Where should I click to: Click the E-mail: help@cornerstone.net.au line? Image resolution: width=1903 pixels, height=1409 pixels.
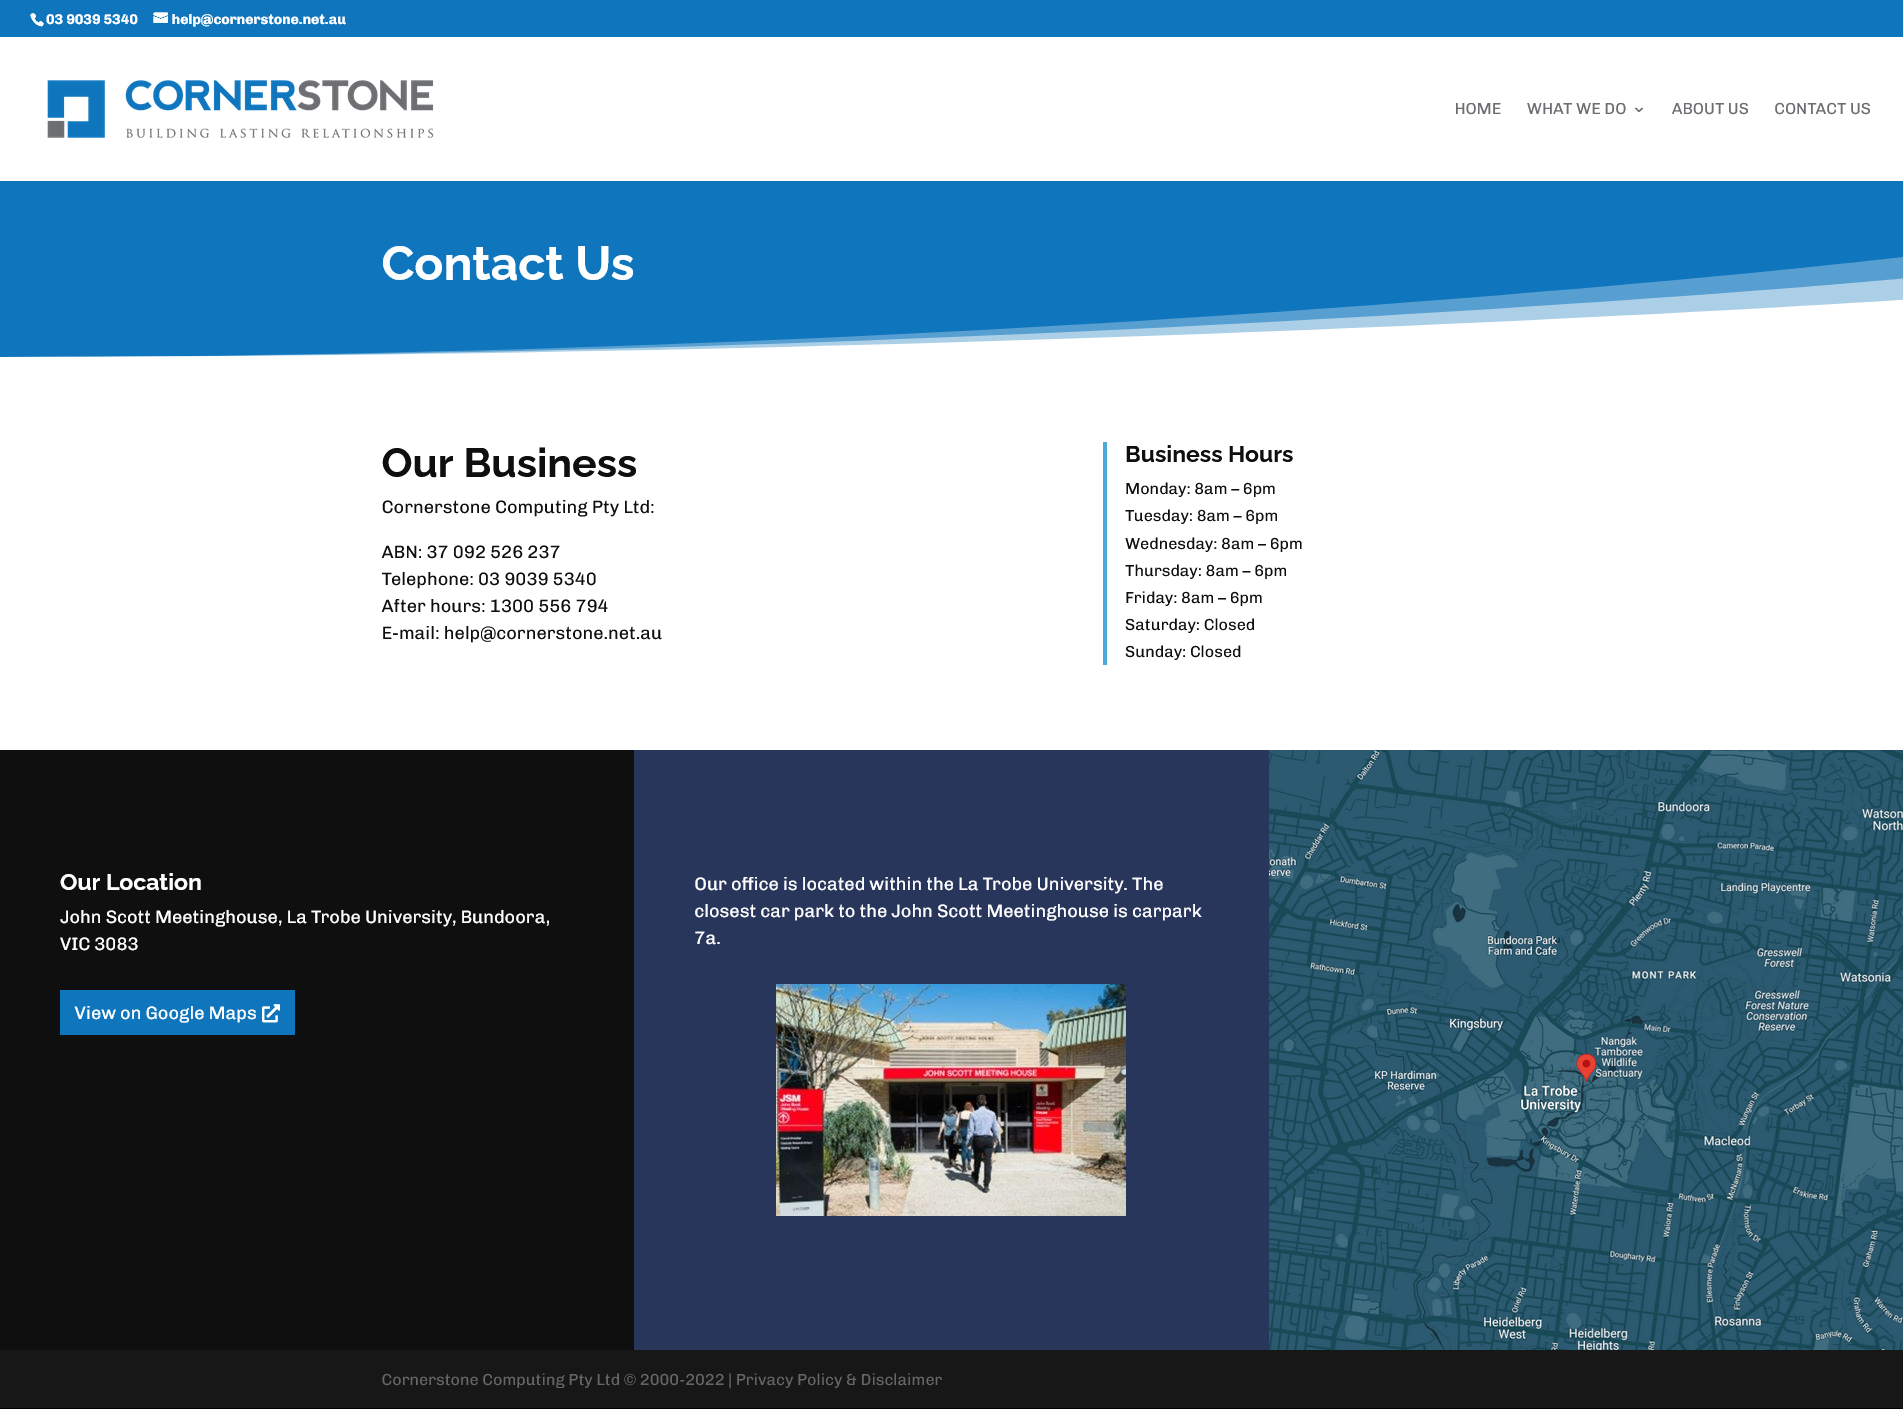tap(522, 633)
